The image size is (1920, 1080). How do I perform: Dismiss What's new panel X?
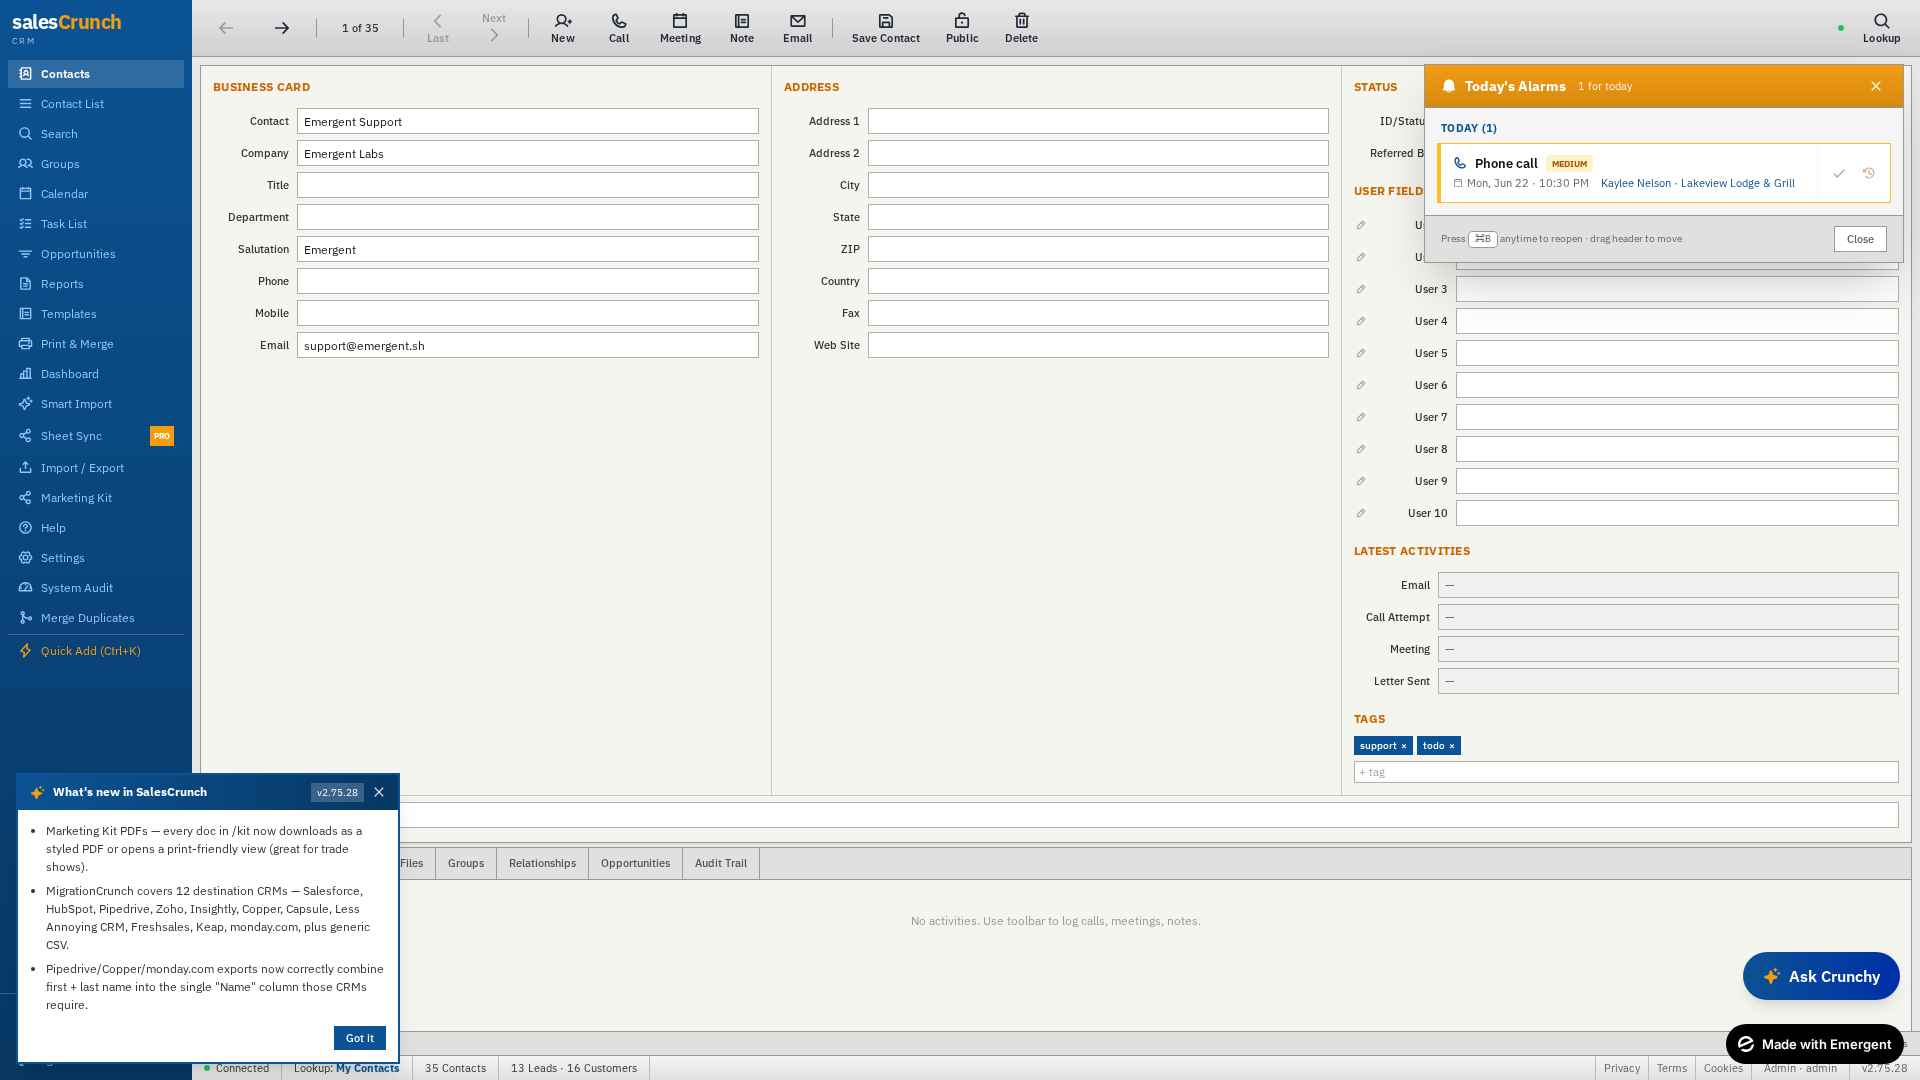379,792
